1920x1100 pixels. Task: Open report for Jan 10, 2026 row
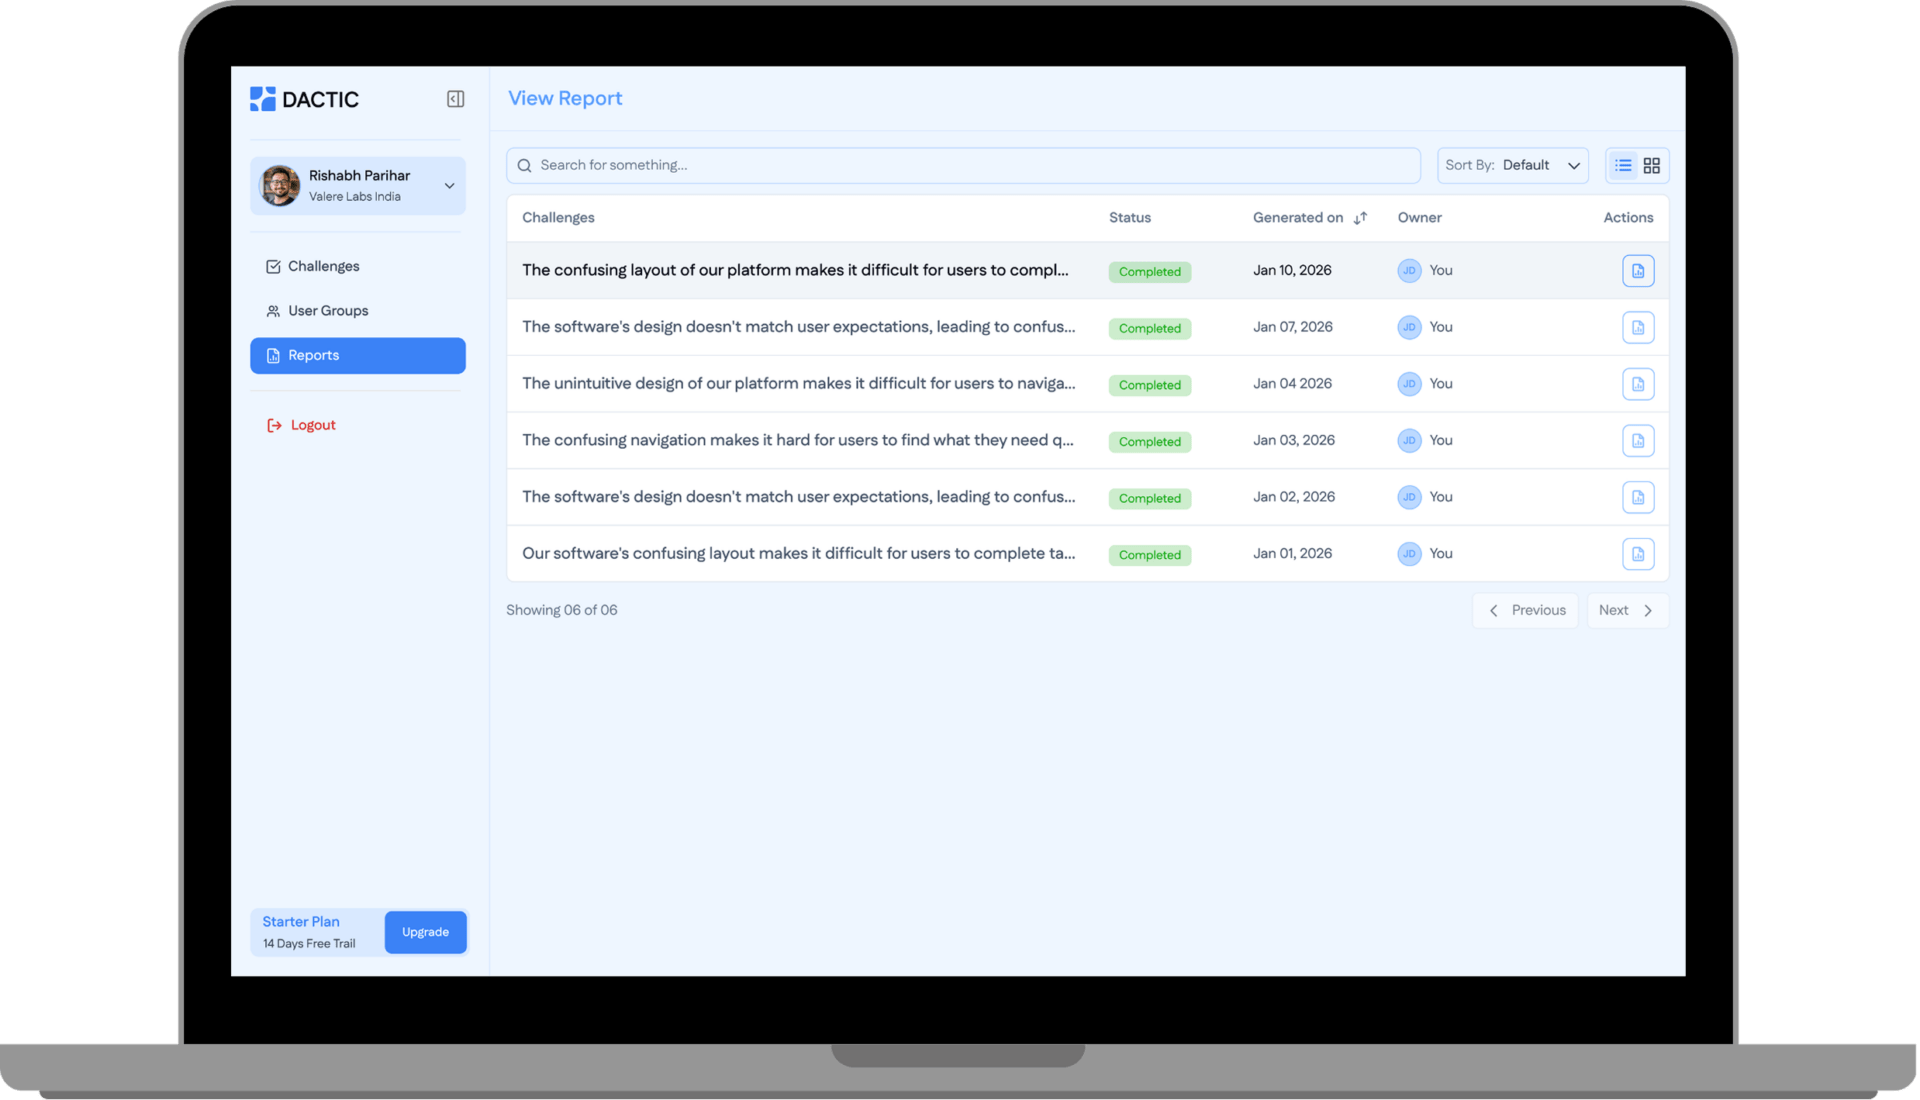point(1638,271)
